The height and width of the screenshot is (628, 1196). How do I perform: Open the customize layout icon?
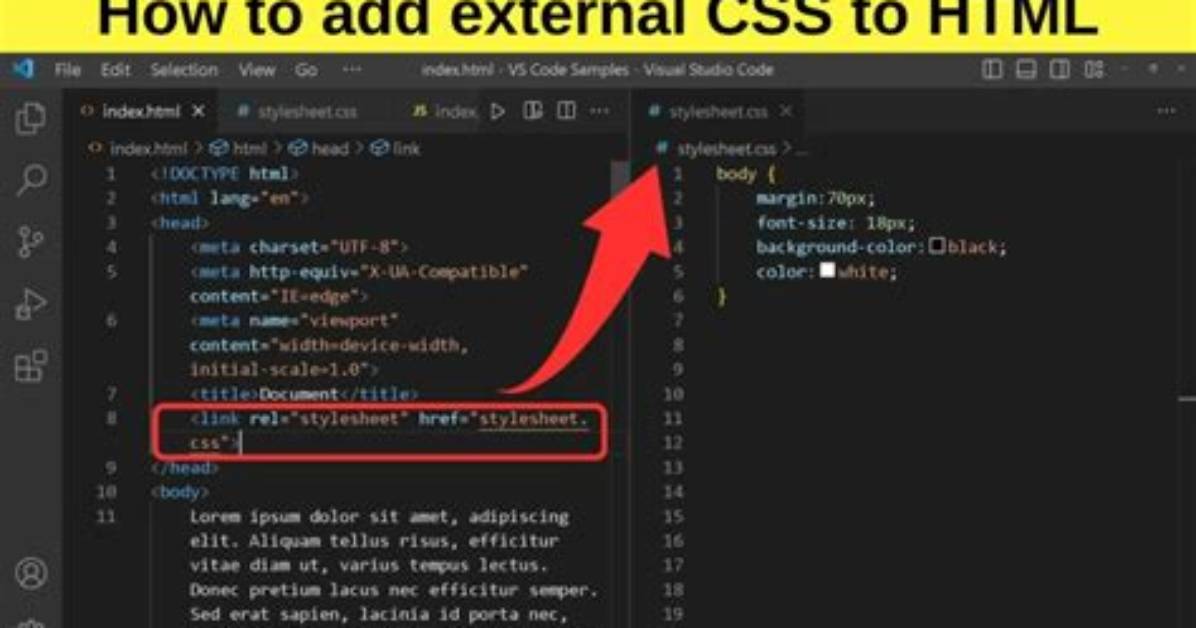tap(1094, 69)
